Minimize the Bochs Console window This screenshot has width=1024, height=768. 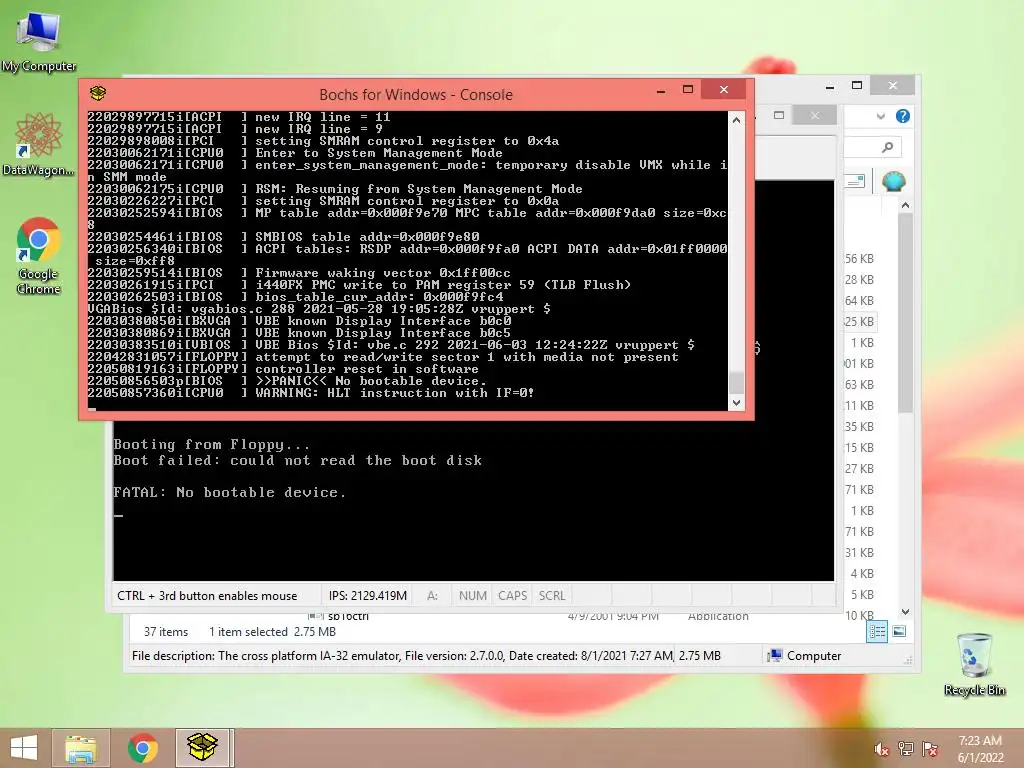pos(661,90)
